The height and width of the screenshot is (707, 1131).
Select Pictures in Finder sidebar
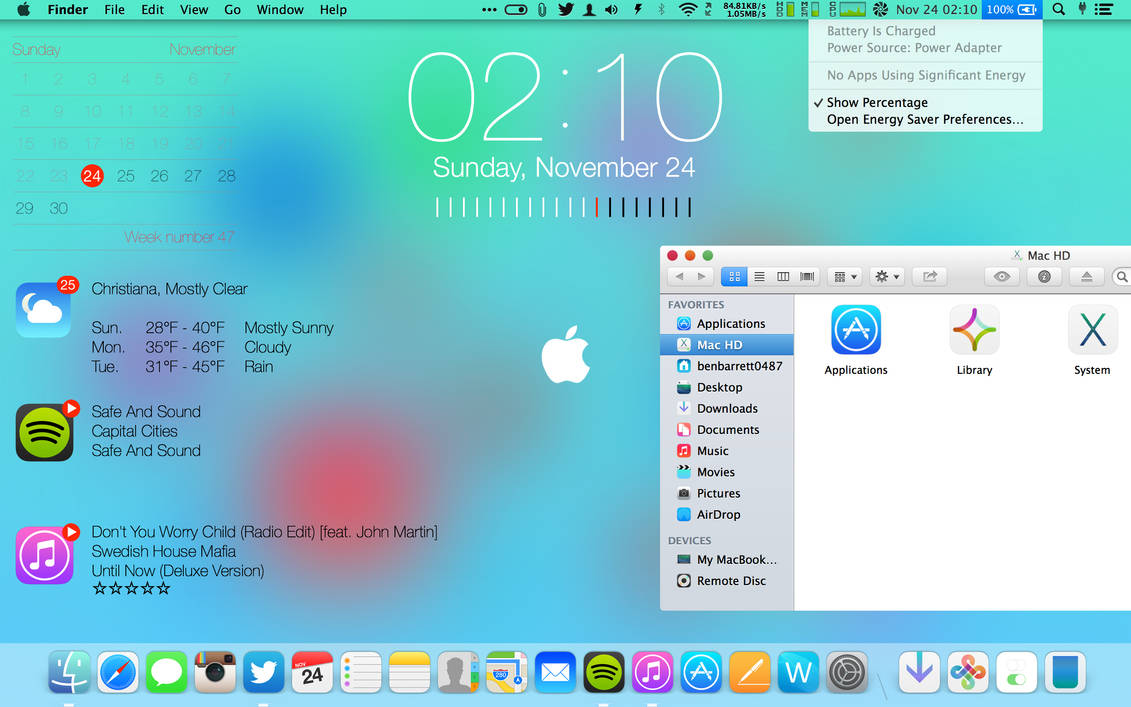click(x=726, y=493)
